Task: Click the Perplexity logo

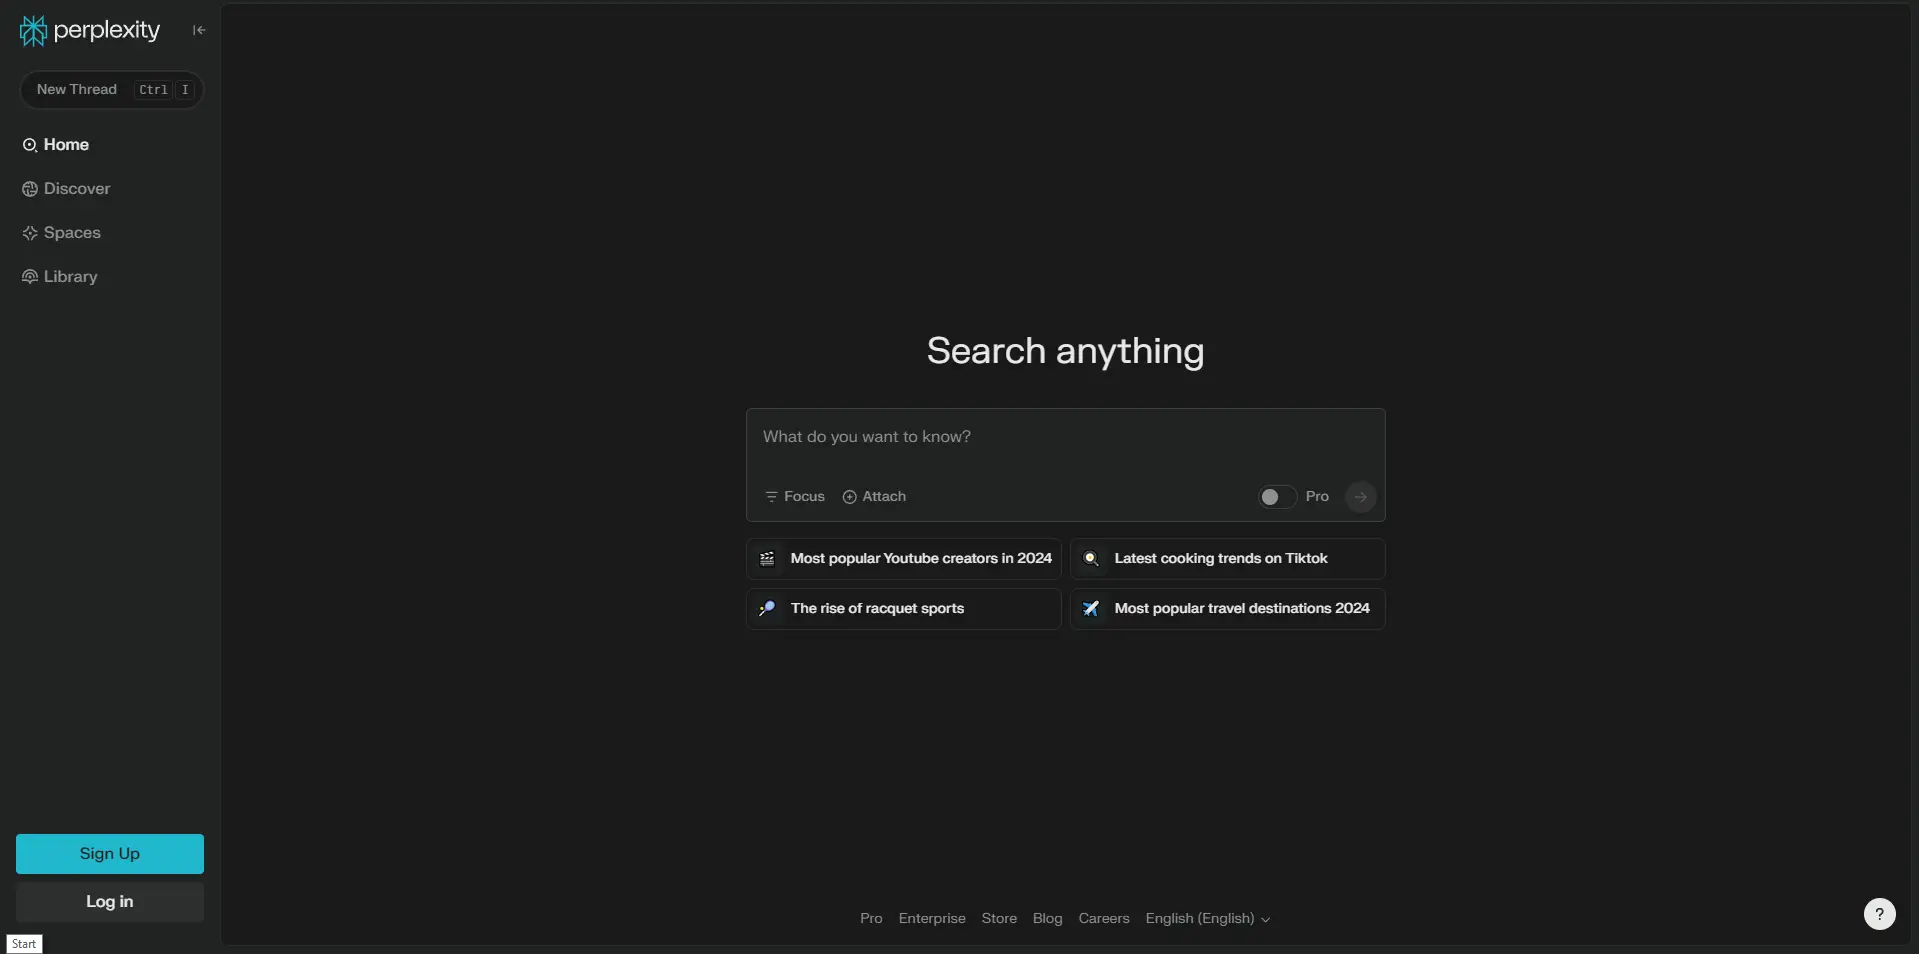Action: pyautogui.click(x=90, y=31)
